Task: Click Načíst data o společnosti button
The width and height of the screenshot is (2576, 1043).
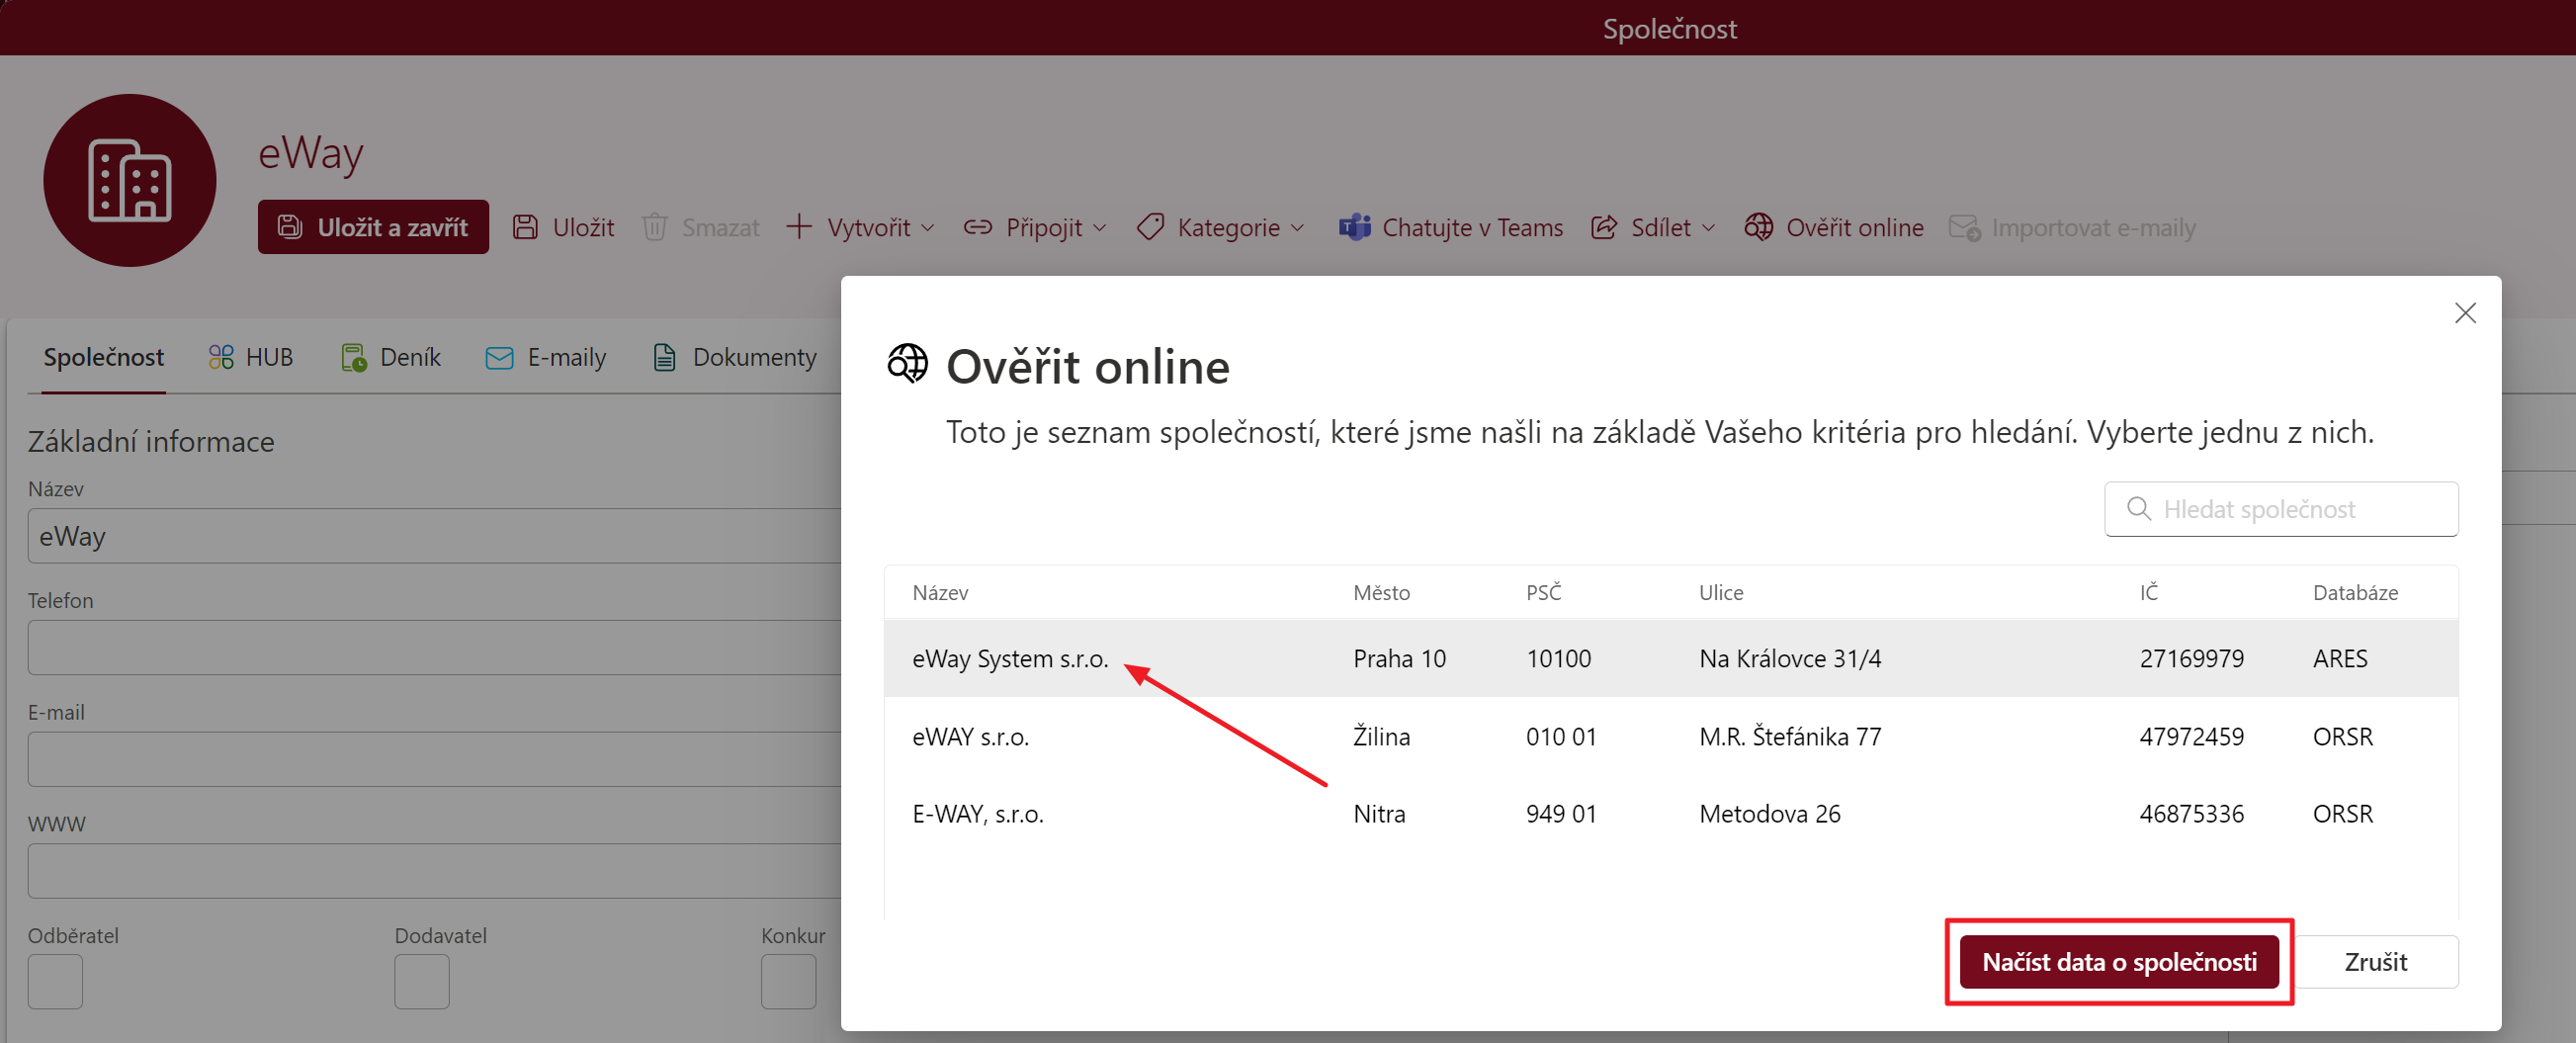Action: tap(2119, 961)
